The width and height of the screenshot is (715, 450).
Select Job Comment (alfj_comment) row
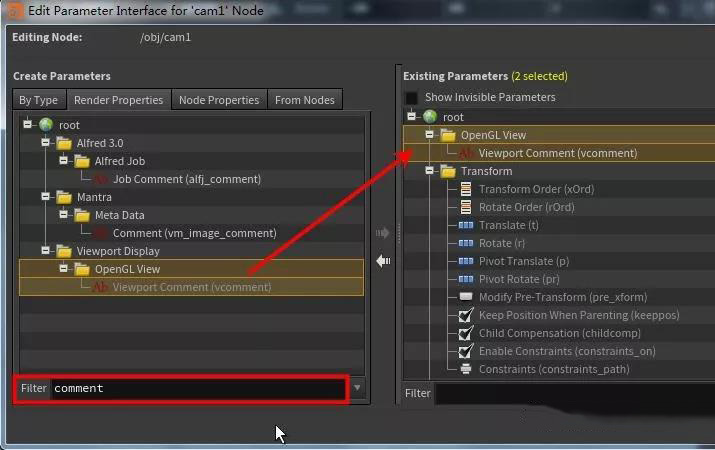[x=192, y=179]
